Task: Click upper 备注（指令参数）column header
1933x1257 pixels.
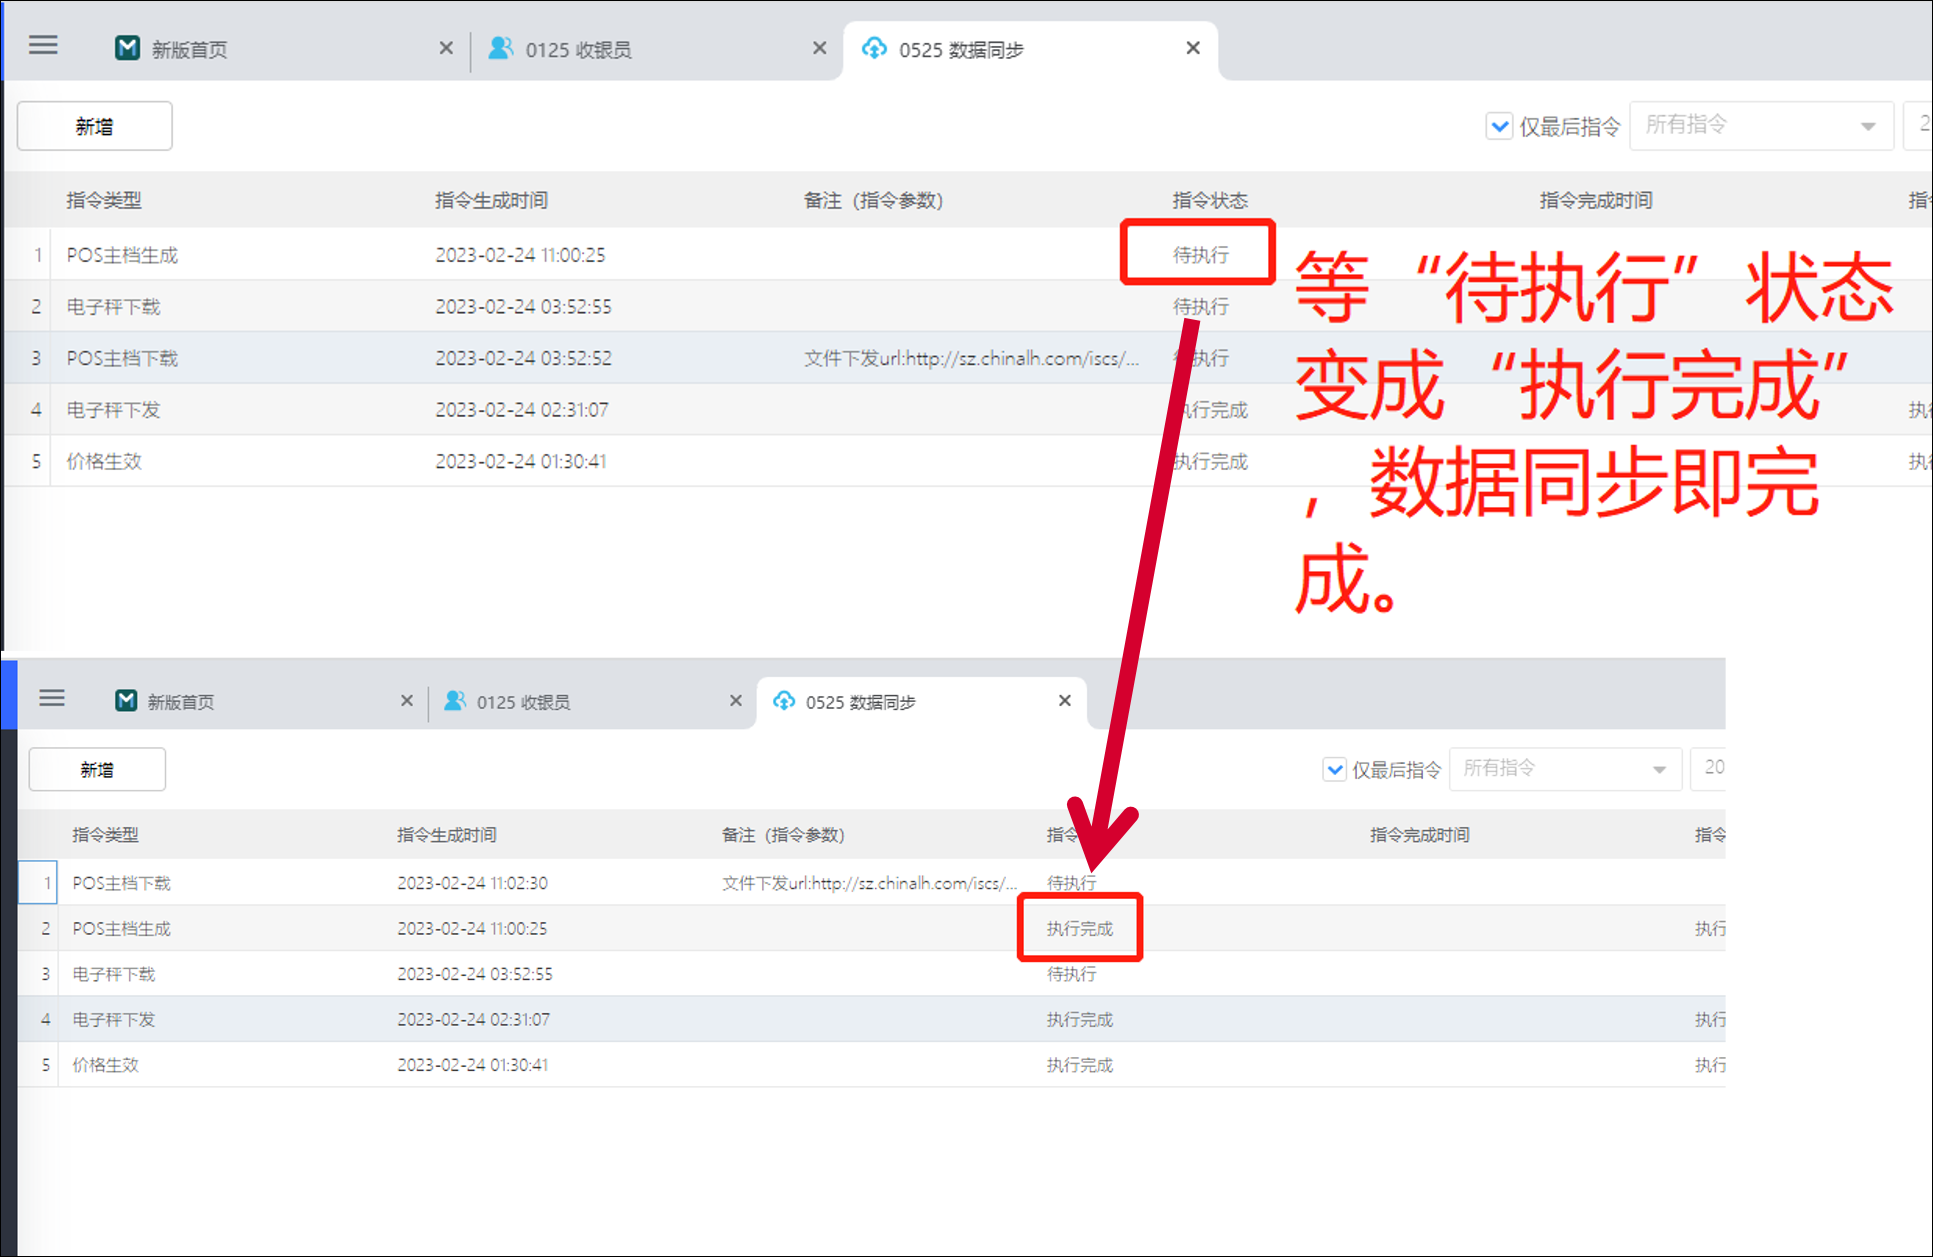Action: click(x=873, y=200)
